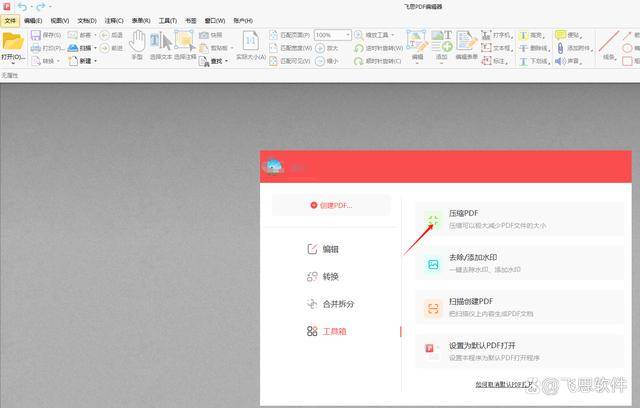Click the Zoom In (放大) icon
The image size is (640, 408).
[x=320, y=48]
